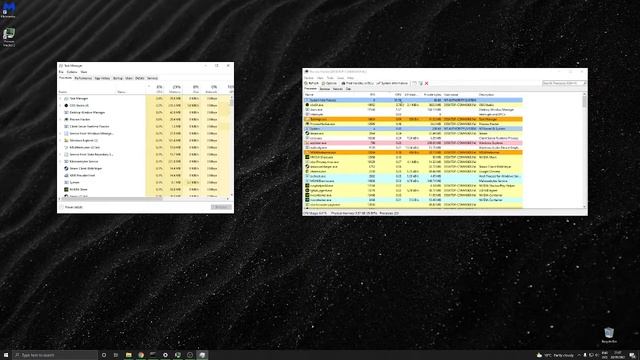
Task: Show hidden icons chevron in system tray
Action: point(579,355)
